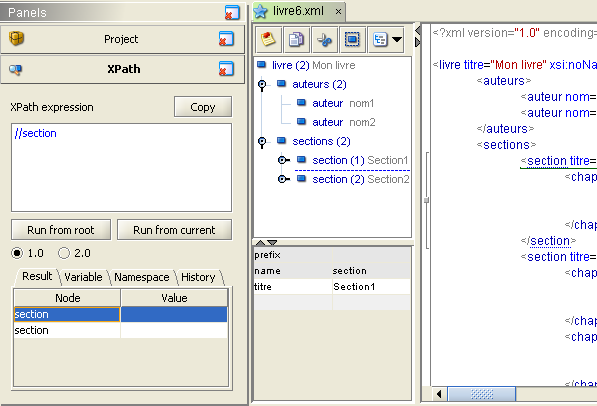
Task: Click the splitter handle beside the editor
Action: [x=426, y=200]
